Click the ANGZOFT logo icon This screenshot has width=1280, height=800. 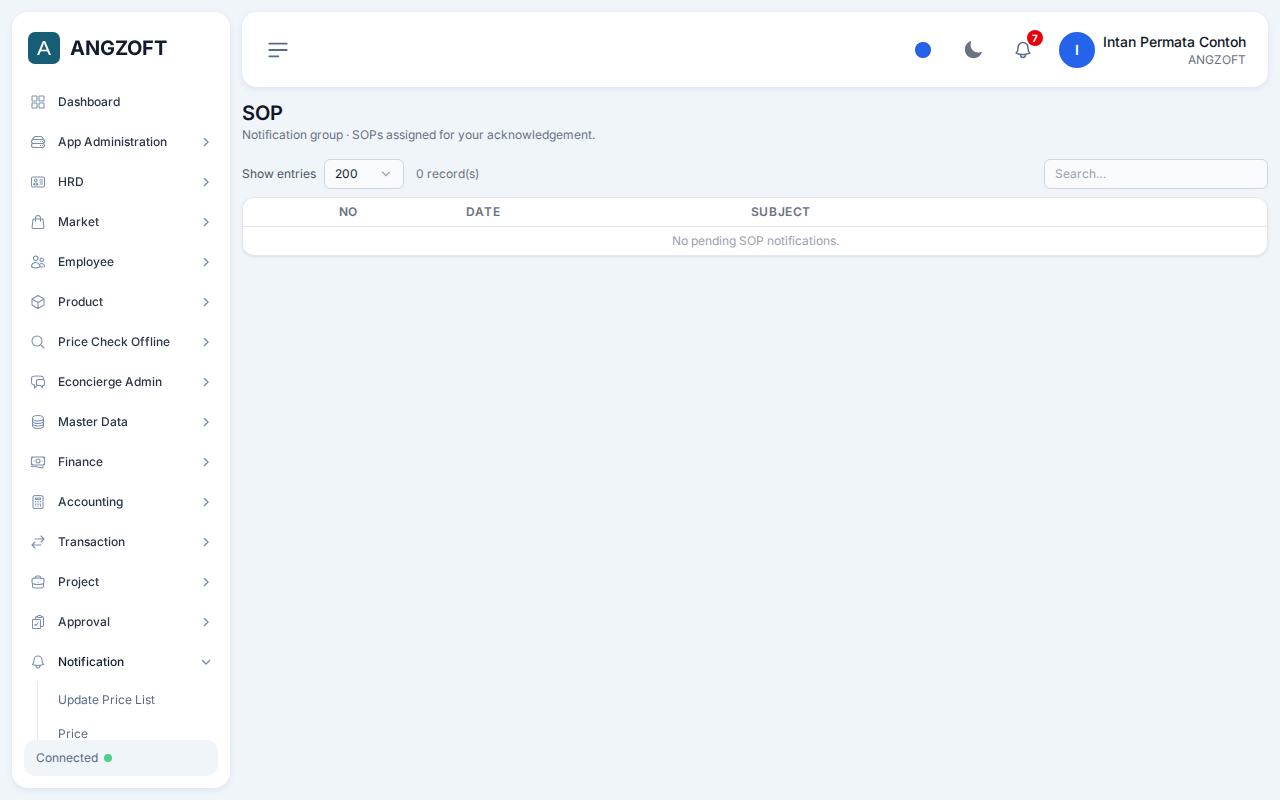click(44, 48)
